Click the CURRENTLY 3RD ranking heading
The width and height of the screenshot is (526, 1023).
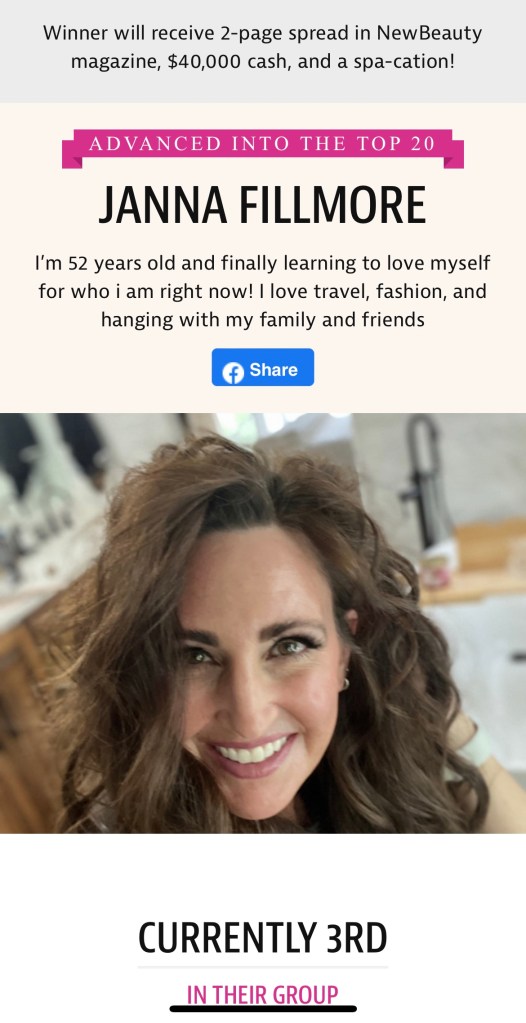click(262, 938)
